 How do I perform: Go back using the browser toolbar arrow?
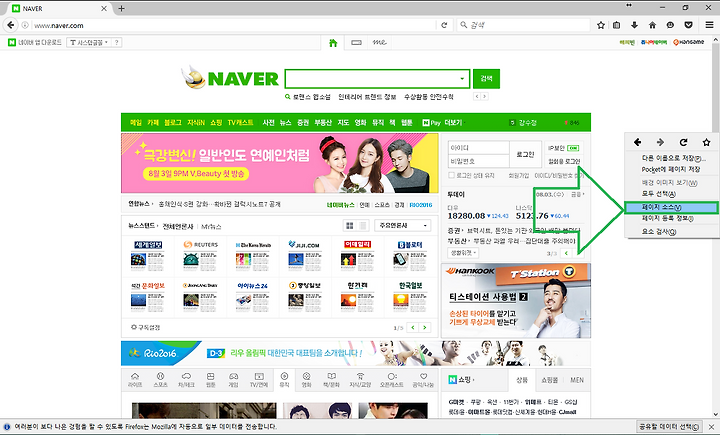[x=11, y=25]
